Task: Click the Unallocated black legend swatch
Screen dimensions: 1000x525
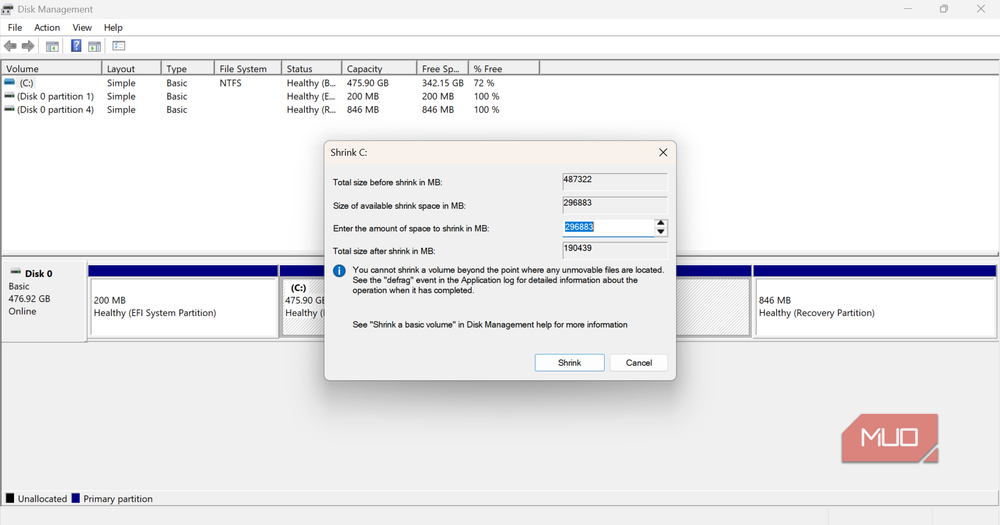Action: pos(10,498)
